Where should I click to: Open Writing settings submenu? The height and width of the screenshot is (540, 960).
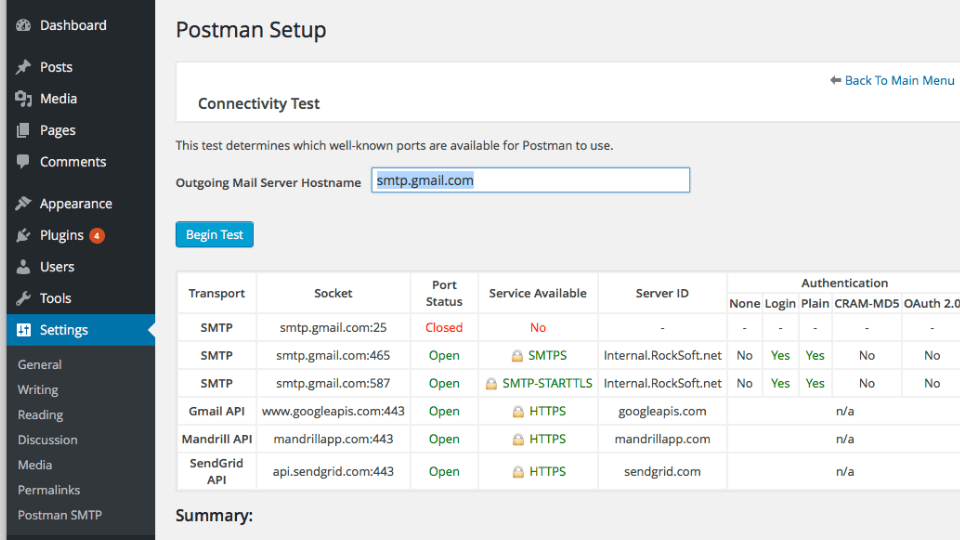point(38,389)
